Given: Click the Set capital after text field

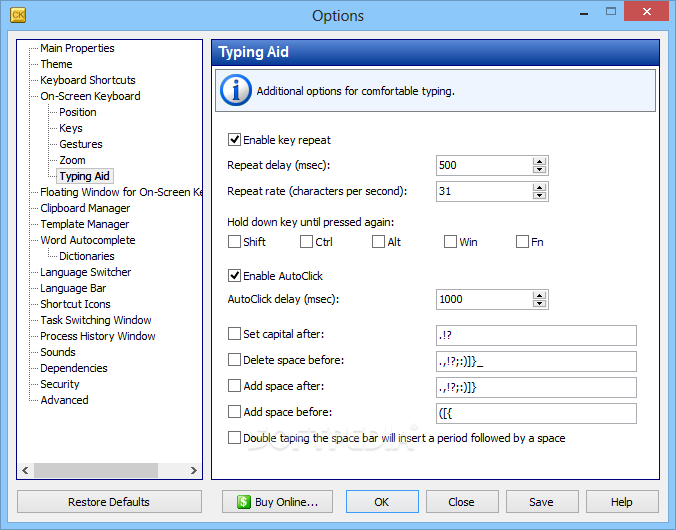Looking at the screenshot, I should click(536, 335).
